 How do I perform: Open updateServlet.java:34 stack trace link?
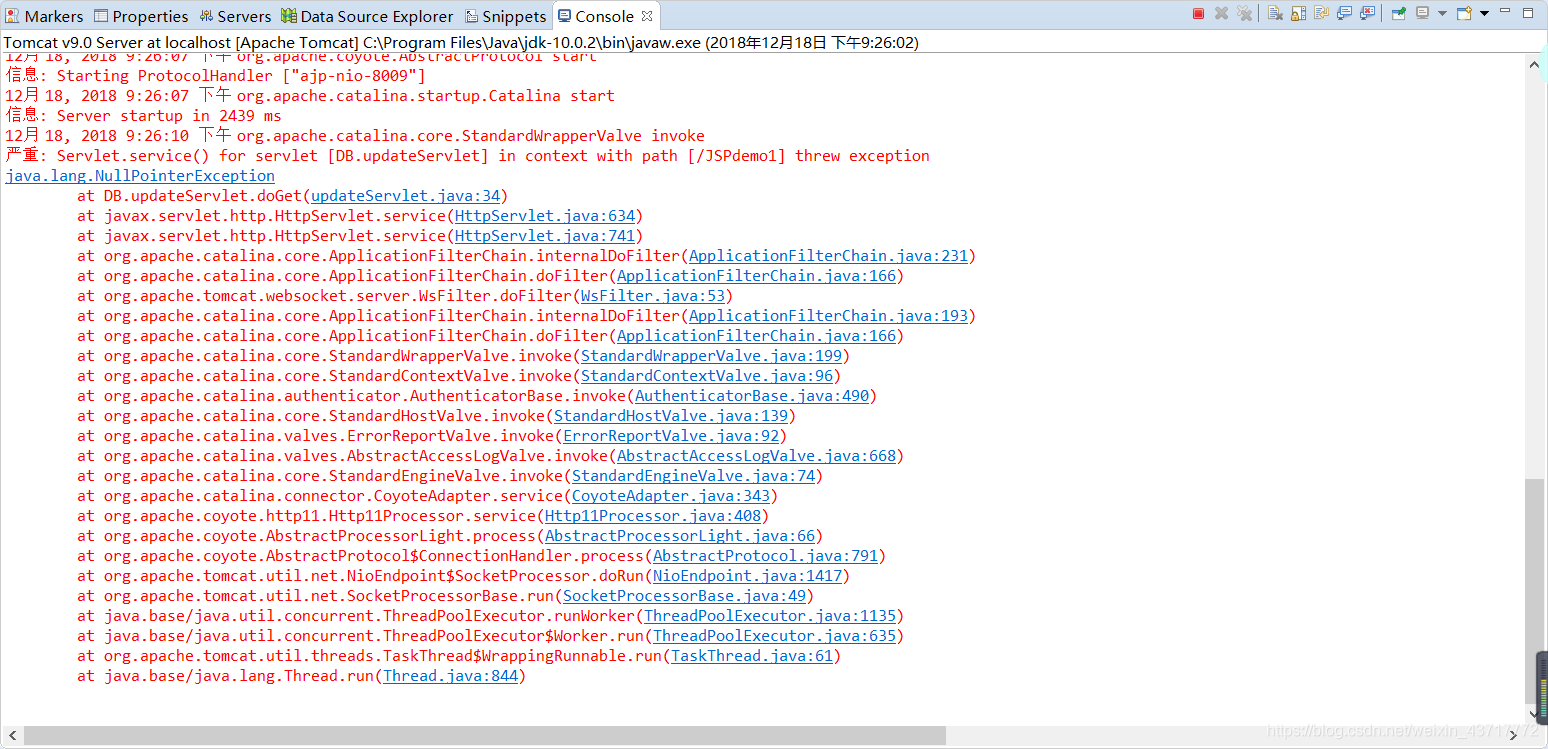[406, 196]
